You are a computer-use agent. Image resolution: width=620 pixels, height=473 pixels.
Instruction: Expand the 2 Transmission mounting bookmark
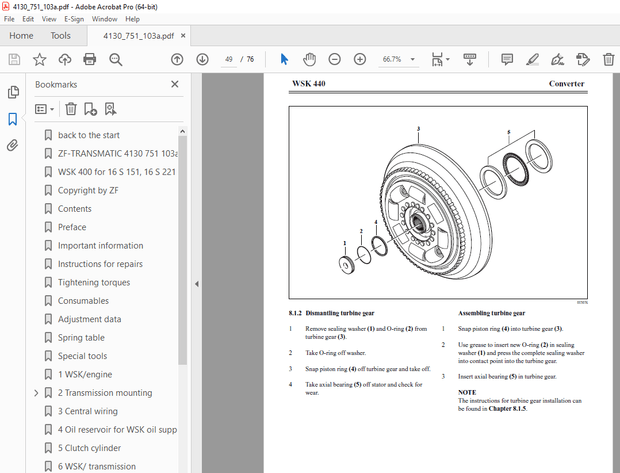[36, 393]
